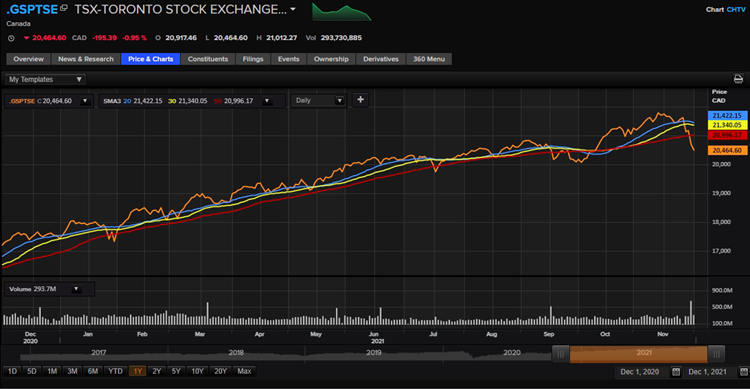Select the 5D time range button
Image resolution: width=750 pixels, height=389 pixels.
point(32,371)
